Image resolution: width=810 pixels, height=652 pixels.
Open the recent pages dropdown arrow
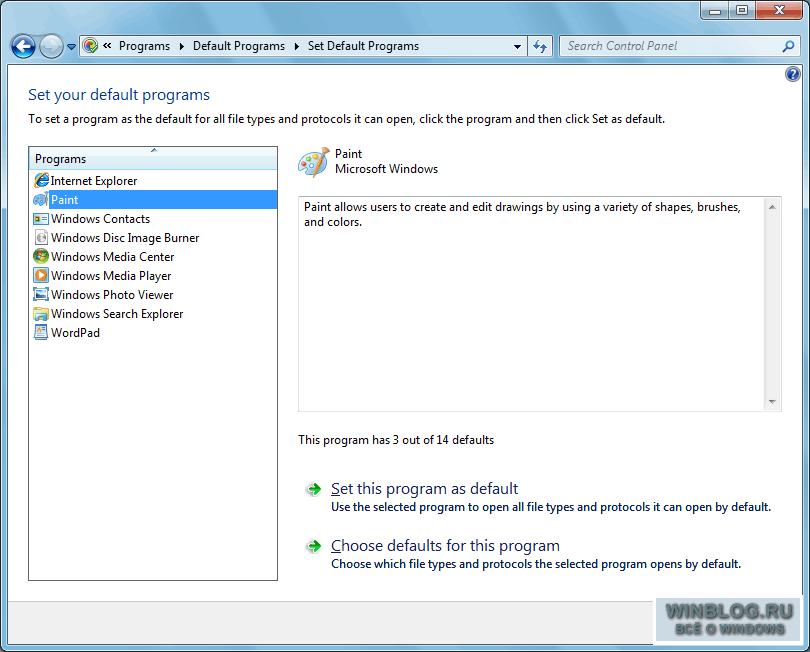[71, 47]
